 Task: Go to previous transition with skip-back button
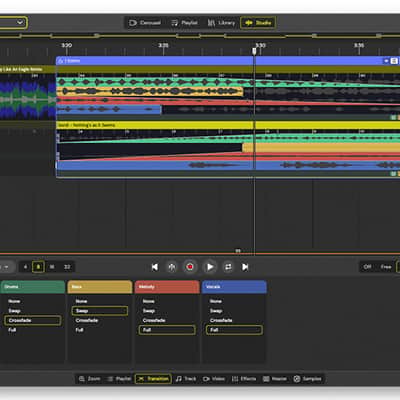coord(155,267)
